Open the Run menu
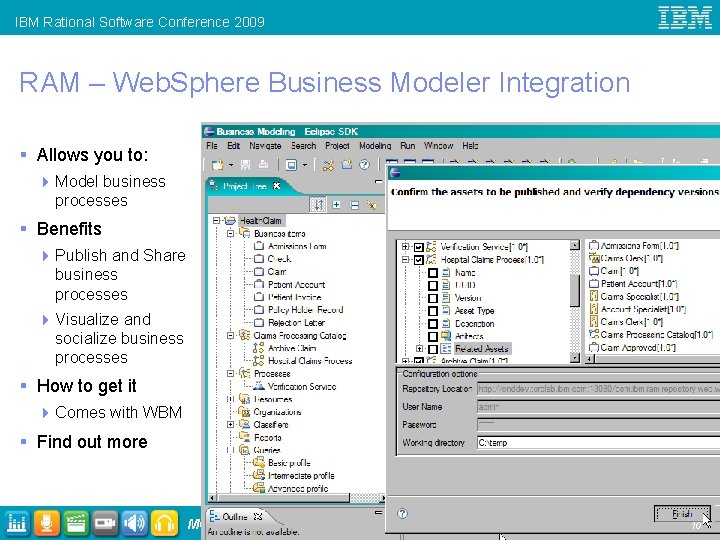The height and width of the screenshot is (540, 720). 407,146
